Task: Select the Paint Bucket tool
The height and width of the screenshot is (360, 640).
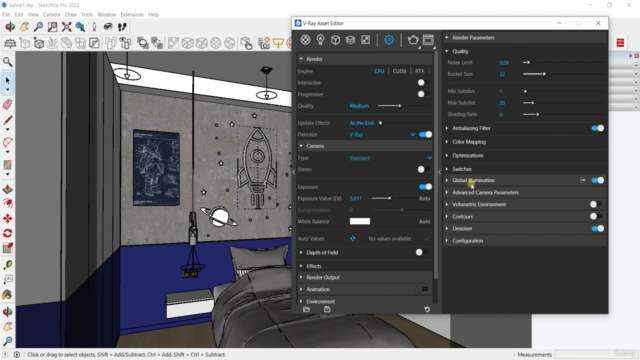Action: coord(7,295)
